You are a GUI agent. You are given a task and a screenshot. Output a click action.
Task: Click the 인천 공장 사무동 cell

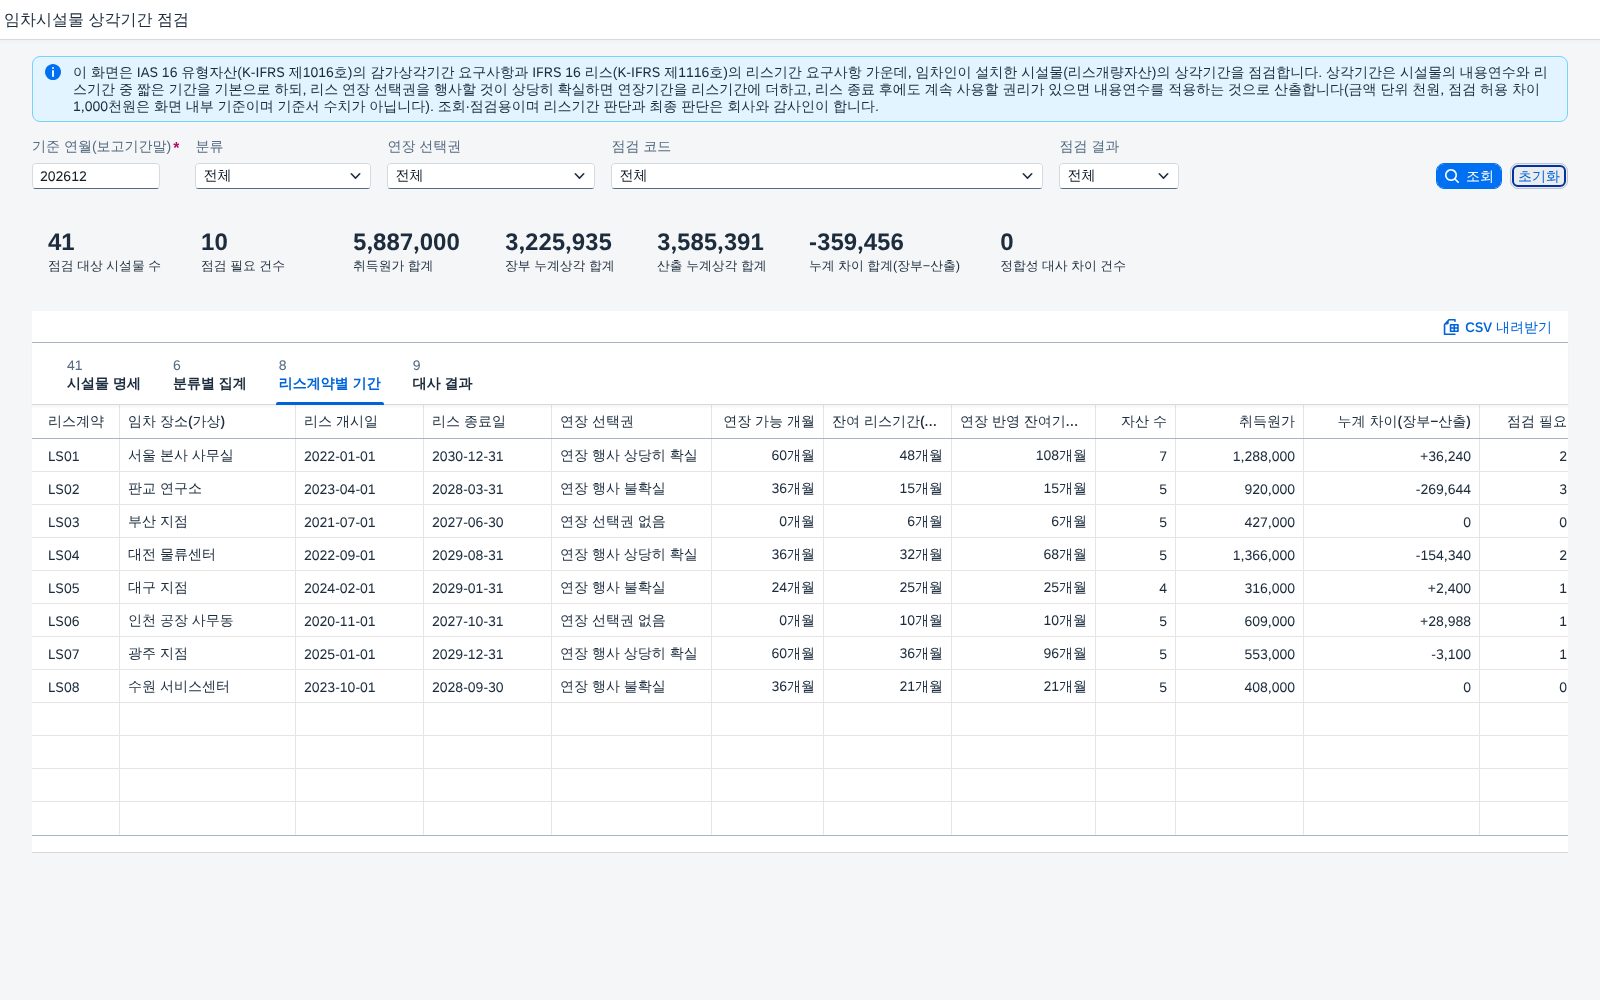click(207, 621)
